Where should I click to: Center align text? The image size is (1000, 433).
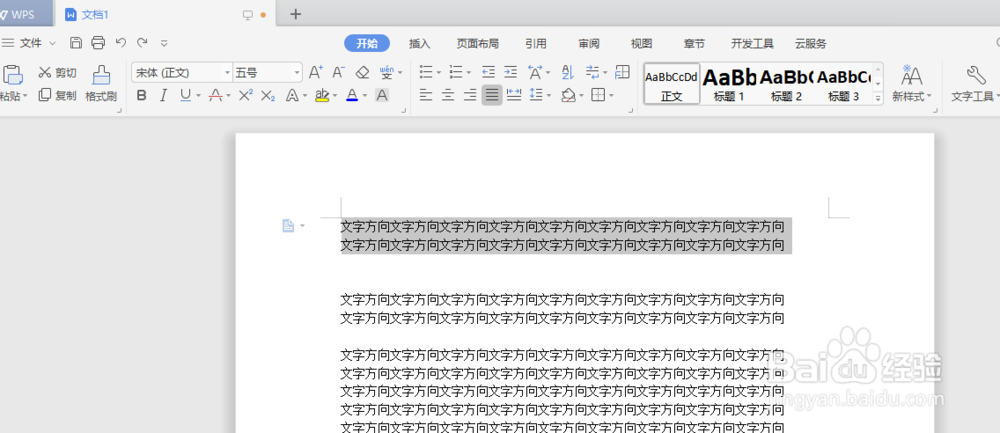[x=448, y=96]
